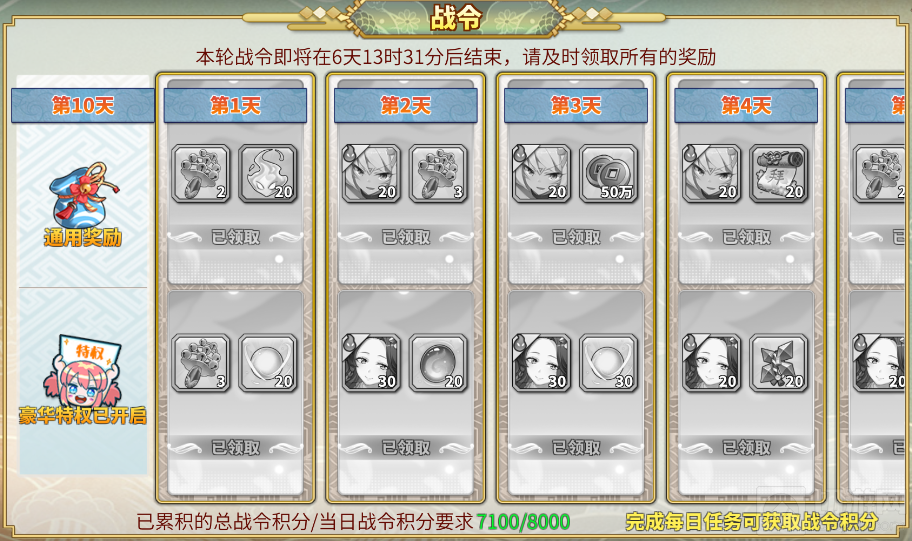This screenshot has width=912, height=541.
Task: Click 已领取 button under Day 2 general reward
Action: (x=406, y=237)
